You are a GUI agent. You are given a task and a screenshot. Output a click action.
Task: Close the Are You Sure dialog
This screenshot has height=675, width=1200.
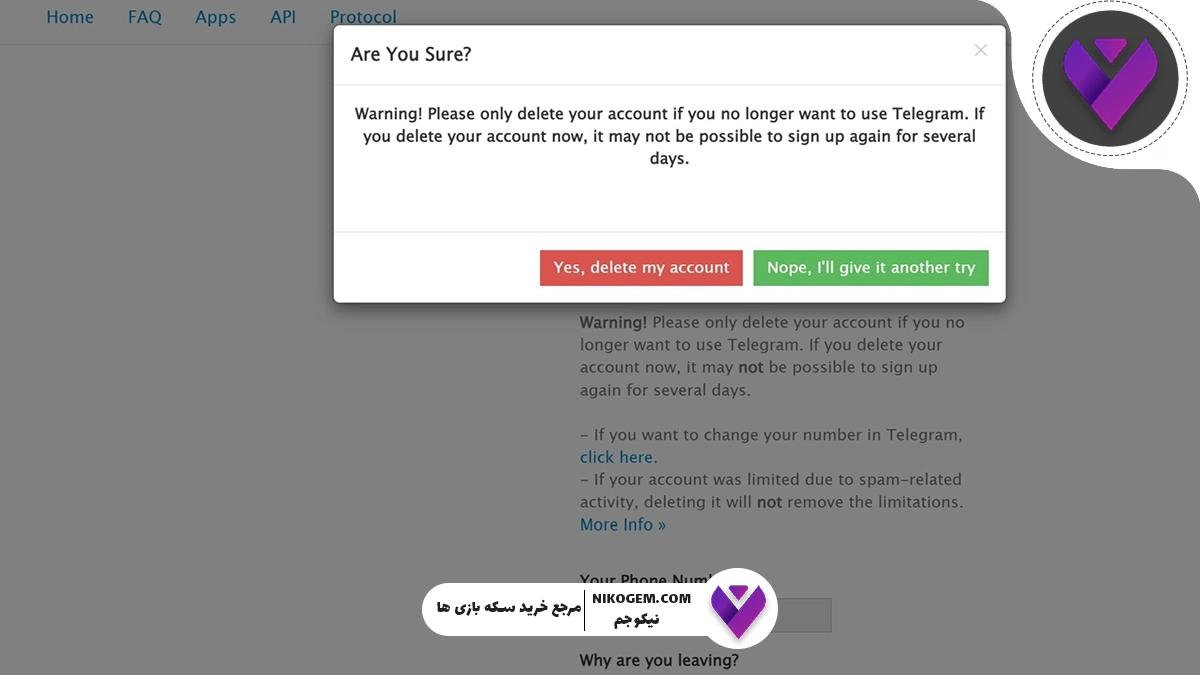[x=980, y=50]
